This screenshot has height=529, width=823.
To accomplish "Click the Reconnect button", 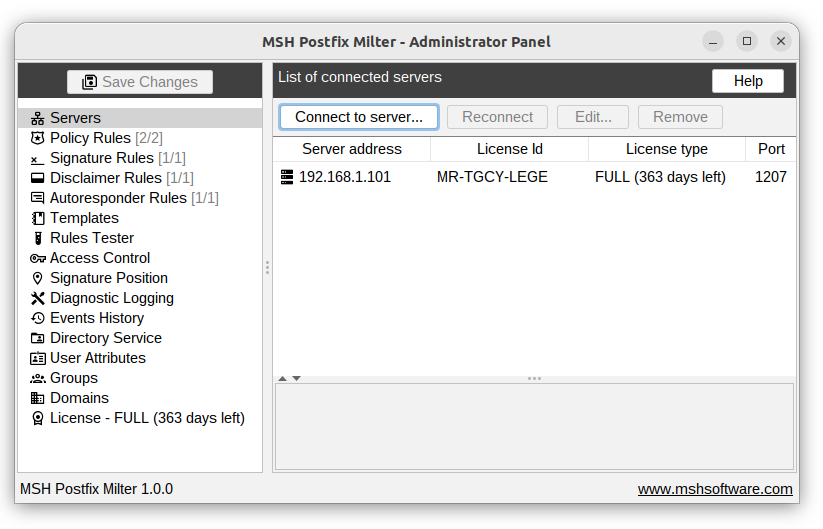I will (497, 117).
